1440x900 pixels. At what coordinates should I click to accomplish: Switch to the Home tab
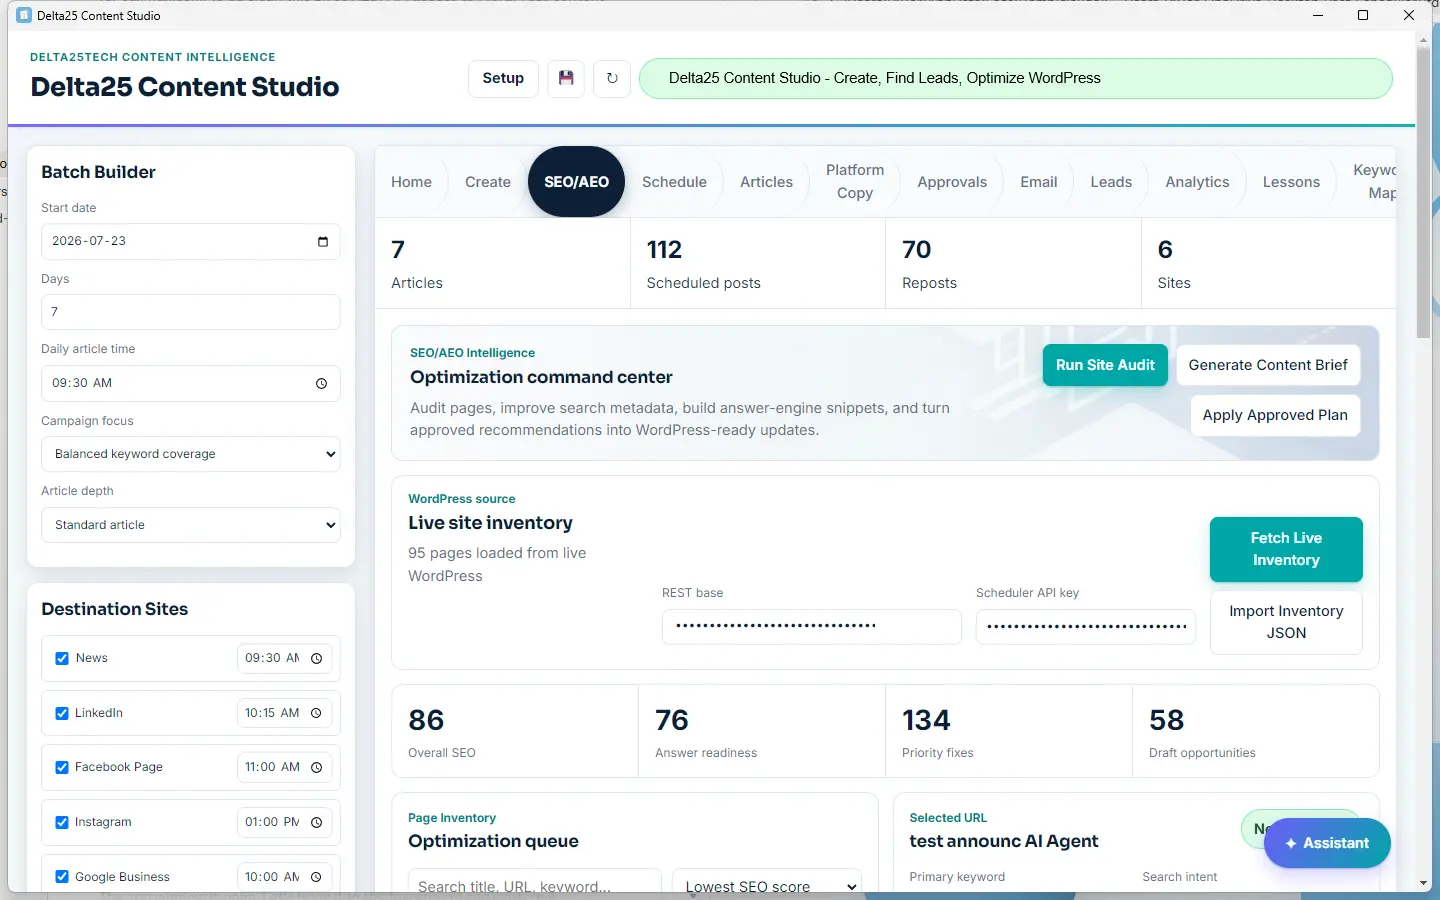(x=411, y=182)
